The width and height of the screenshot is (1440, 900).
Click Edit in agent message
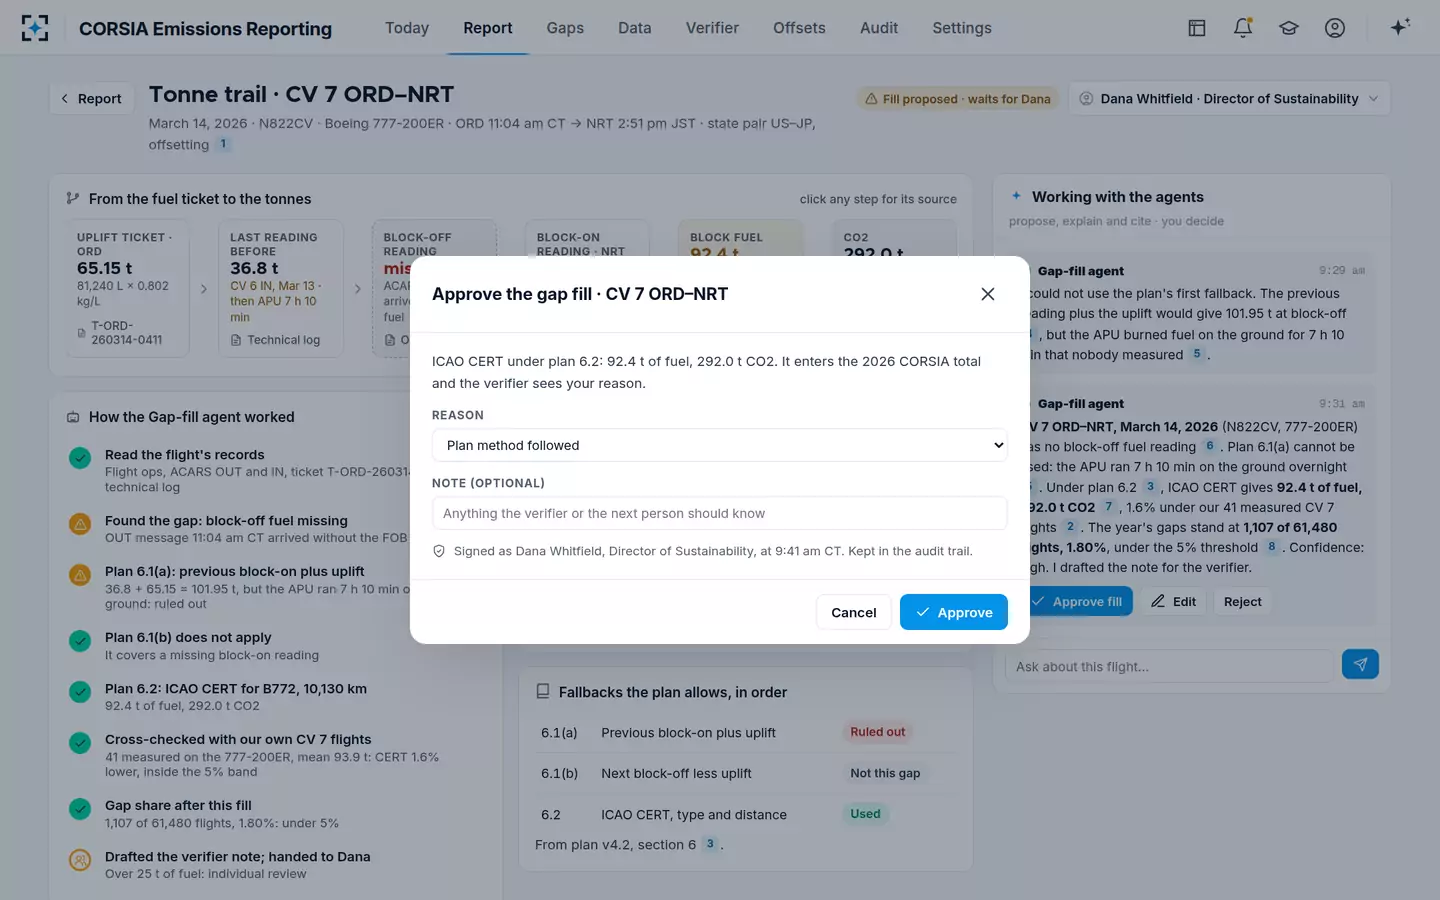point(1173,601)
